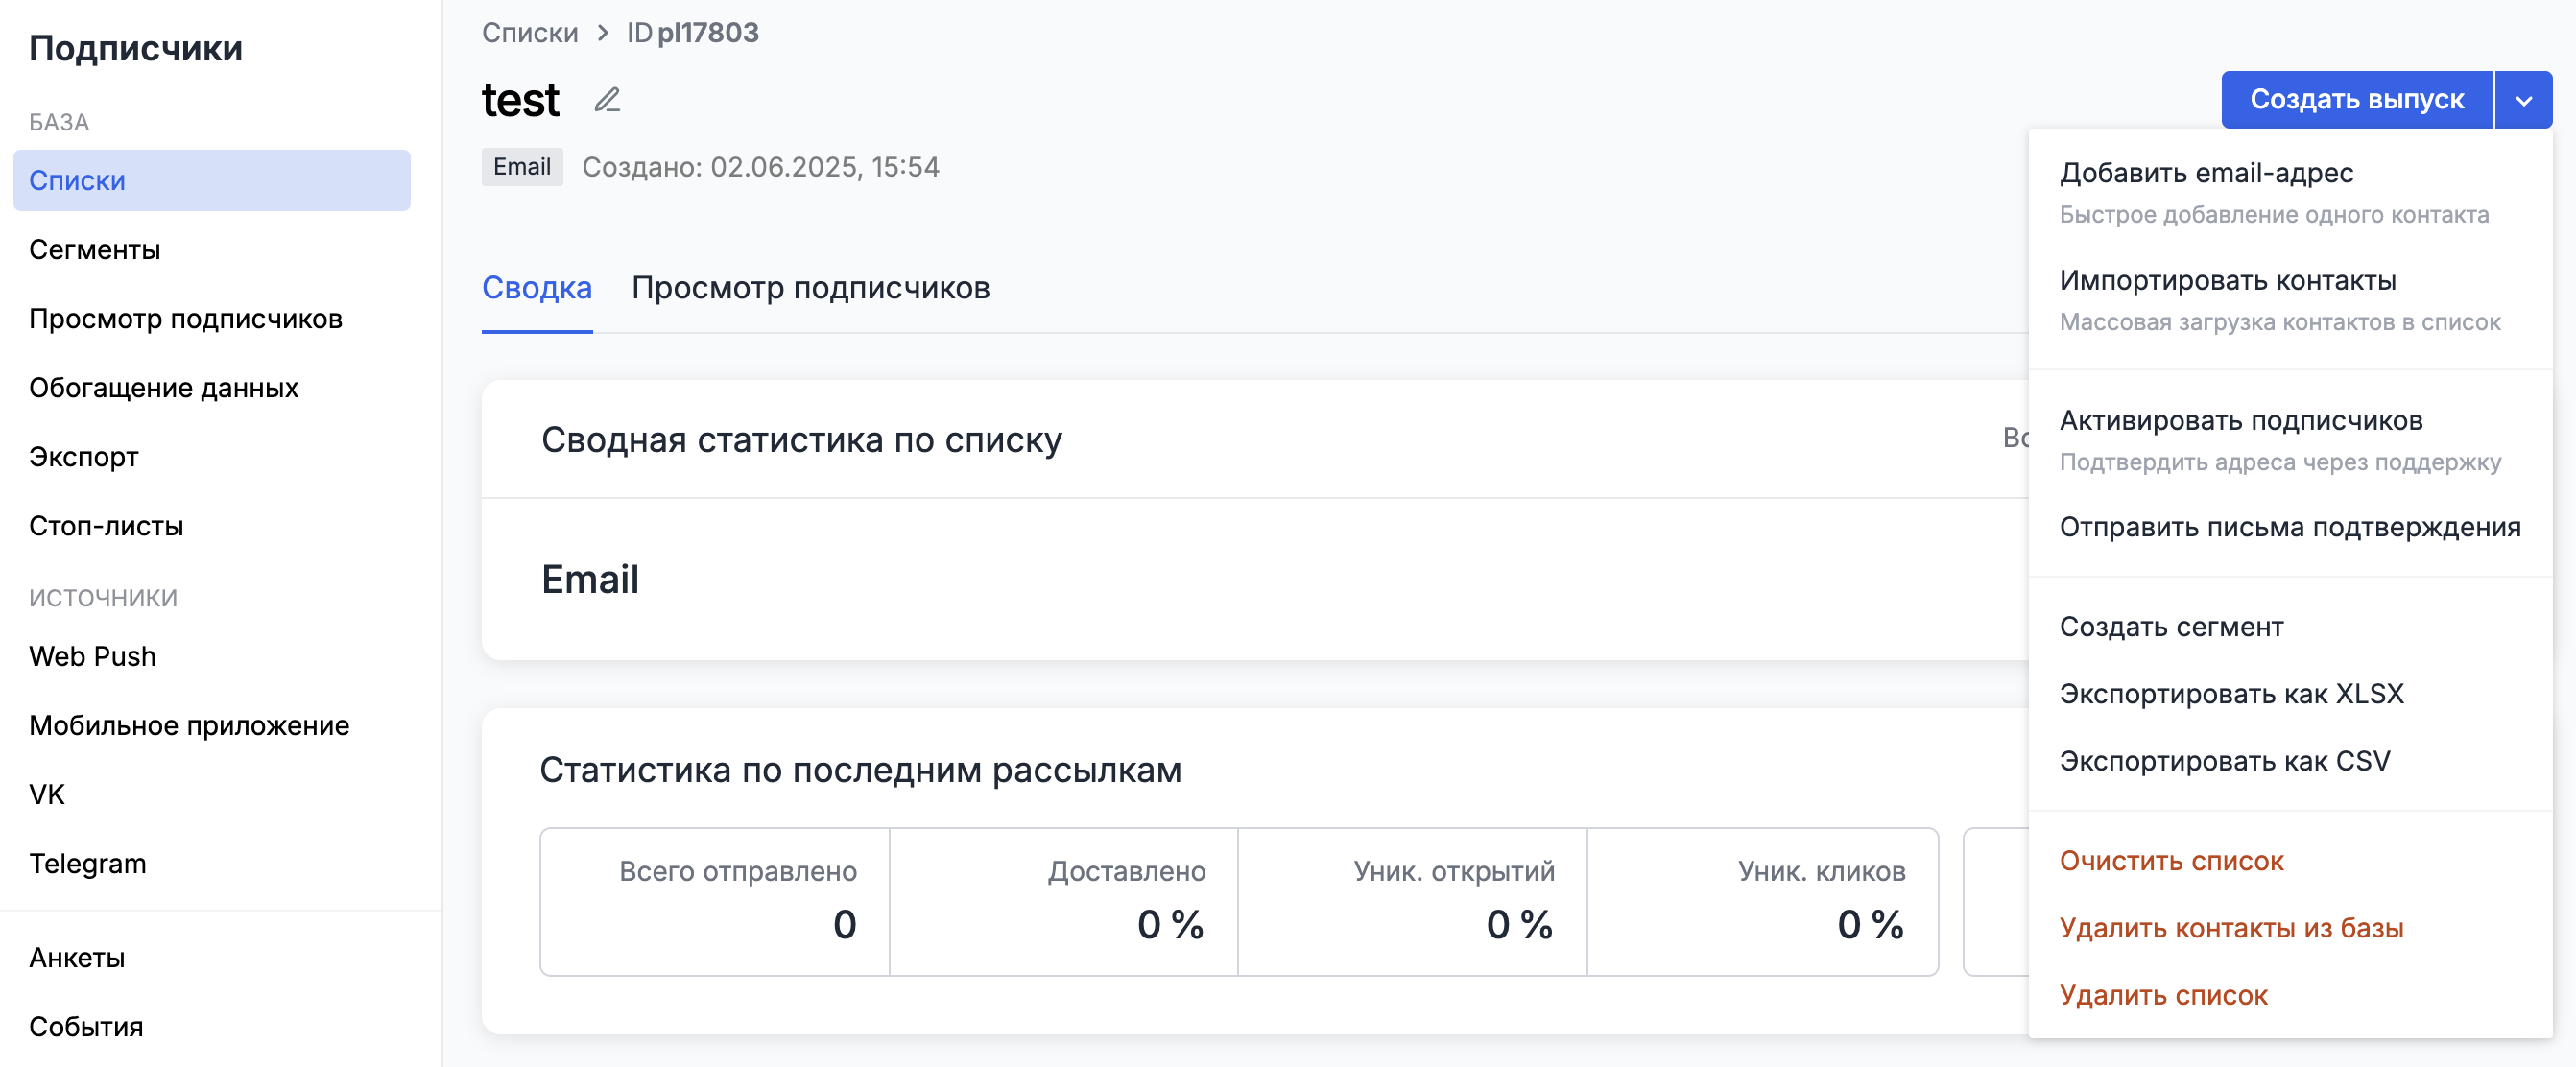Viewport: 2576px width, 1067px height.
Task: Select Создать сегмент in the dropdown
Action: point(2171,627)
